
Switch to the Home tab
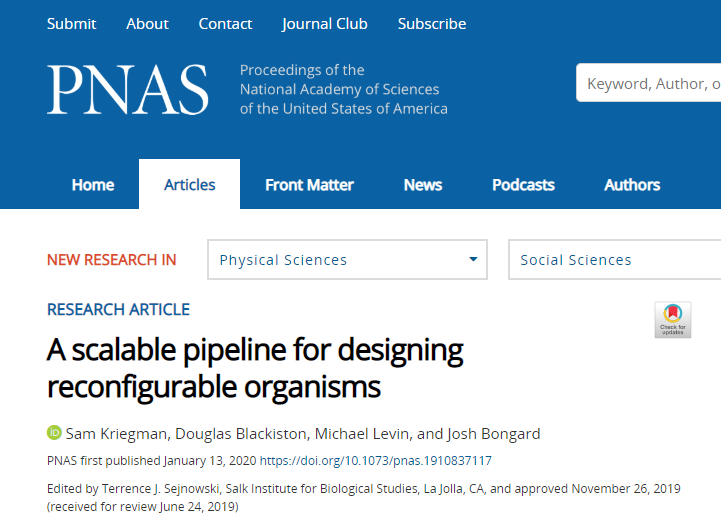pyautogui.click(x=93, y=185)
